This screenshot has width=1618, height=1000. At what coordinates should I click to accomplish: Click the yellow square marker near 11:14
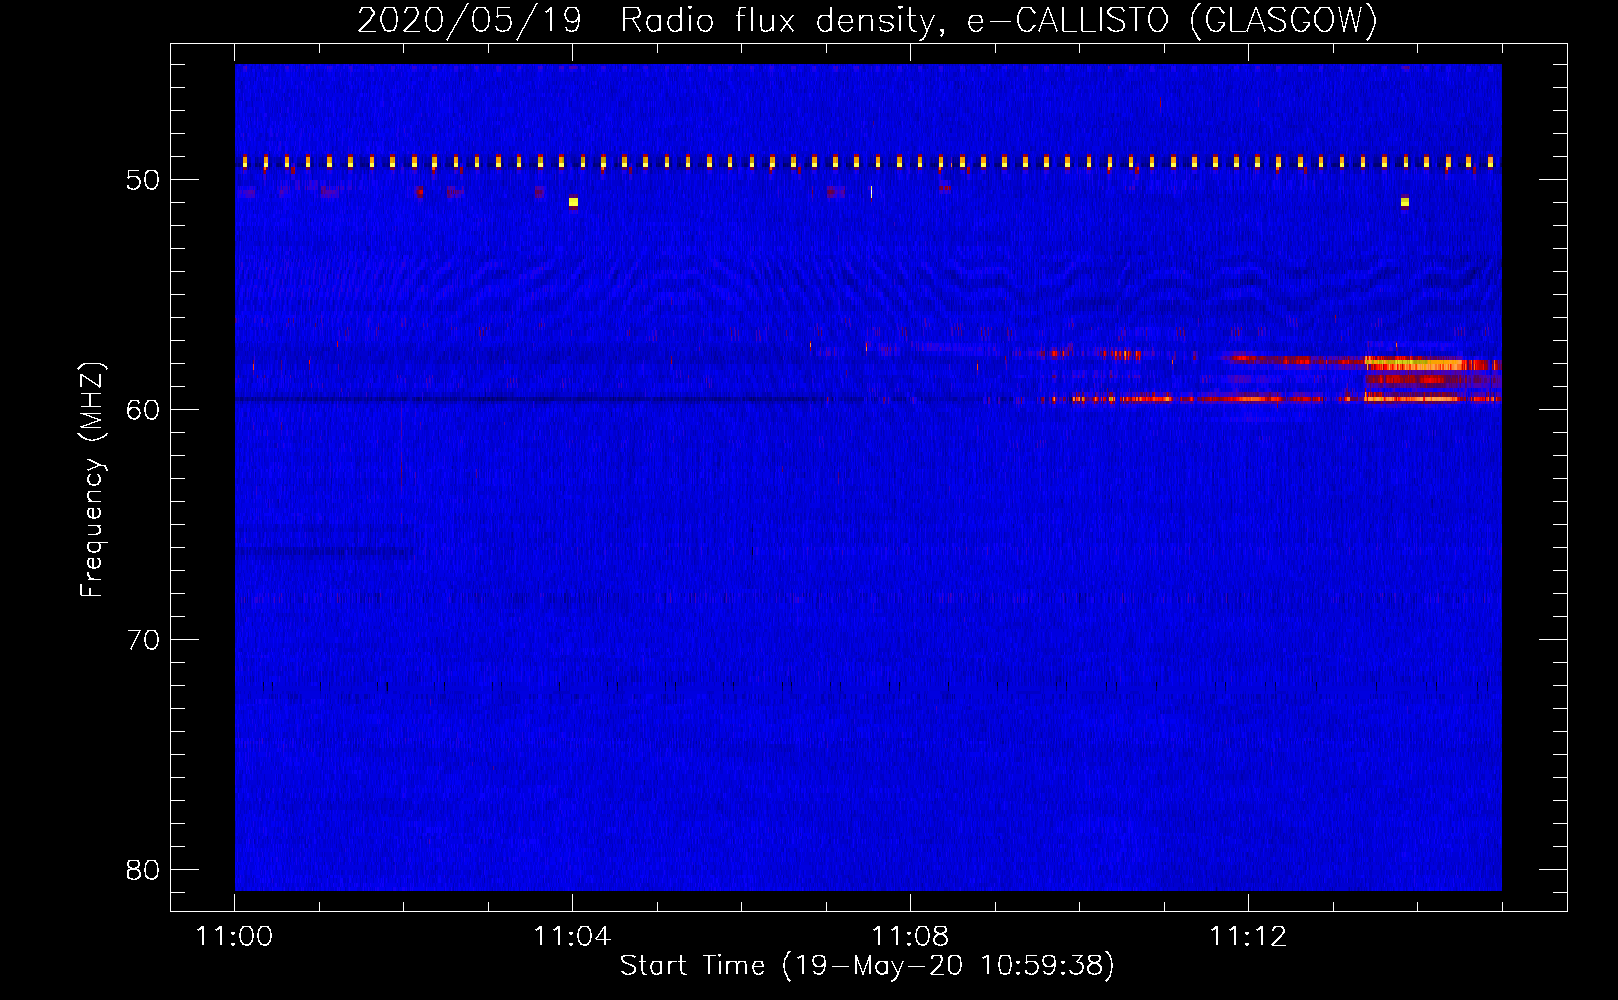(1405, 202)
